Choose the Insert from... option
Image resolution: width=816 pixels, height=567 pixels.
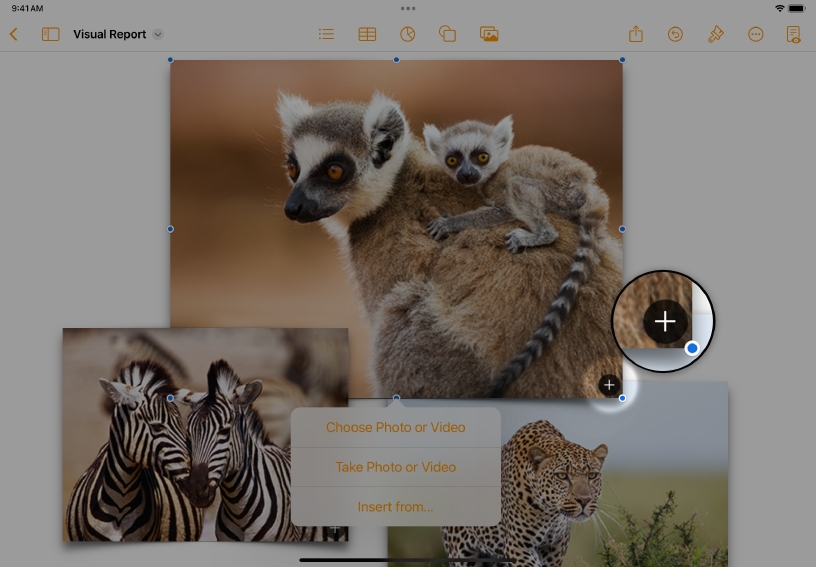click(395, 507)
